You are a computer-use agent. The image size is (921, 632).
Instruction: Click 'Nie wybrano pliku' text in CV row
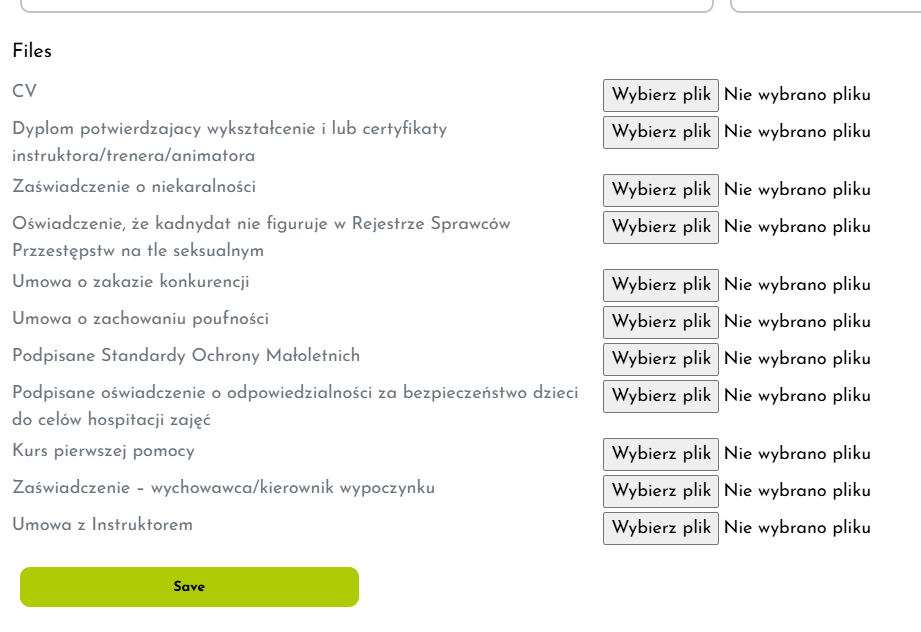click(x=797, y=95)
